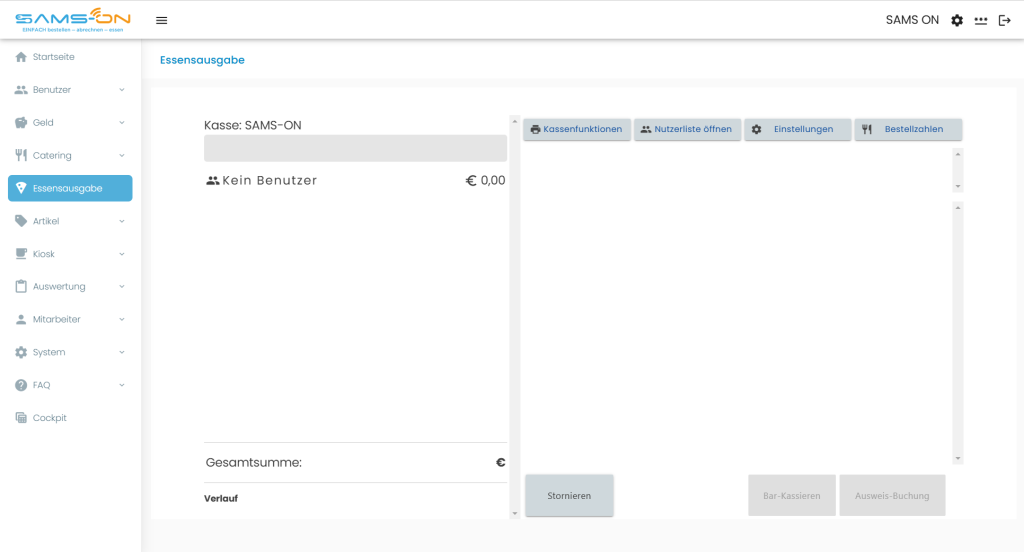Screen dimensions: 1024x552
Task: Expand the Auswertung sidebar section
Action: coord(70,286)
